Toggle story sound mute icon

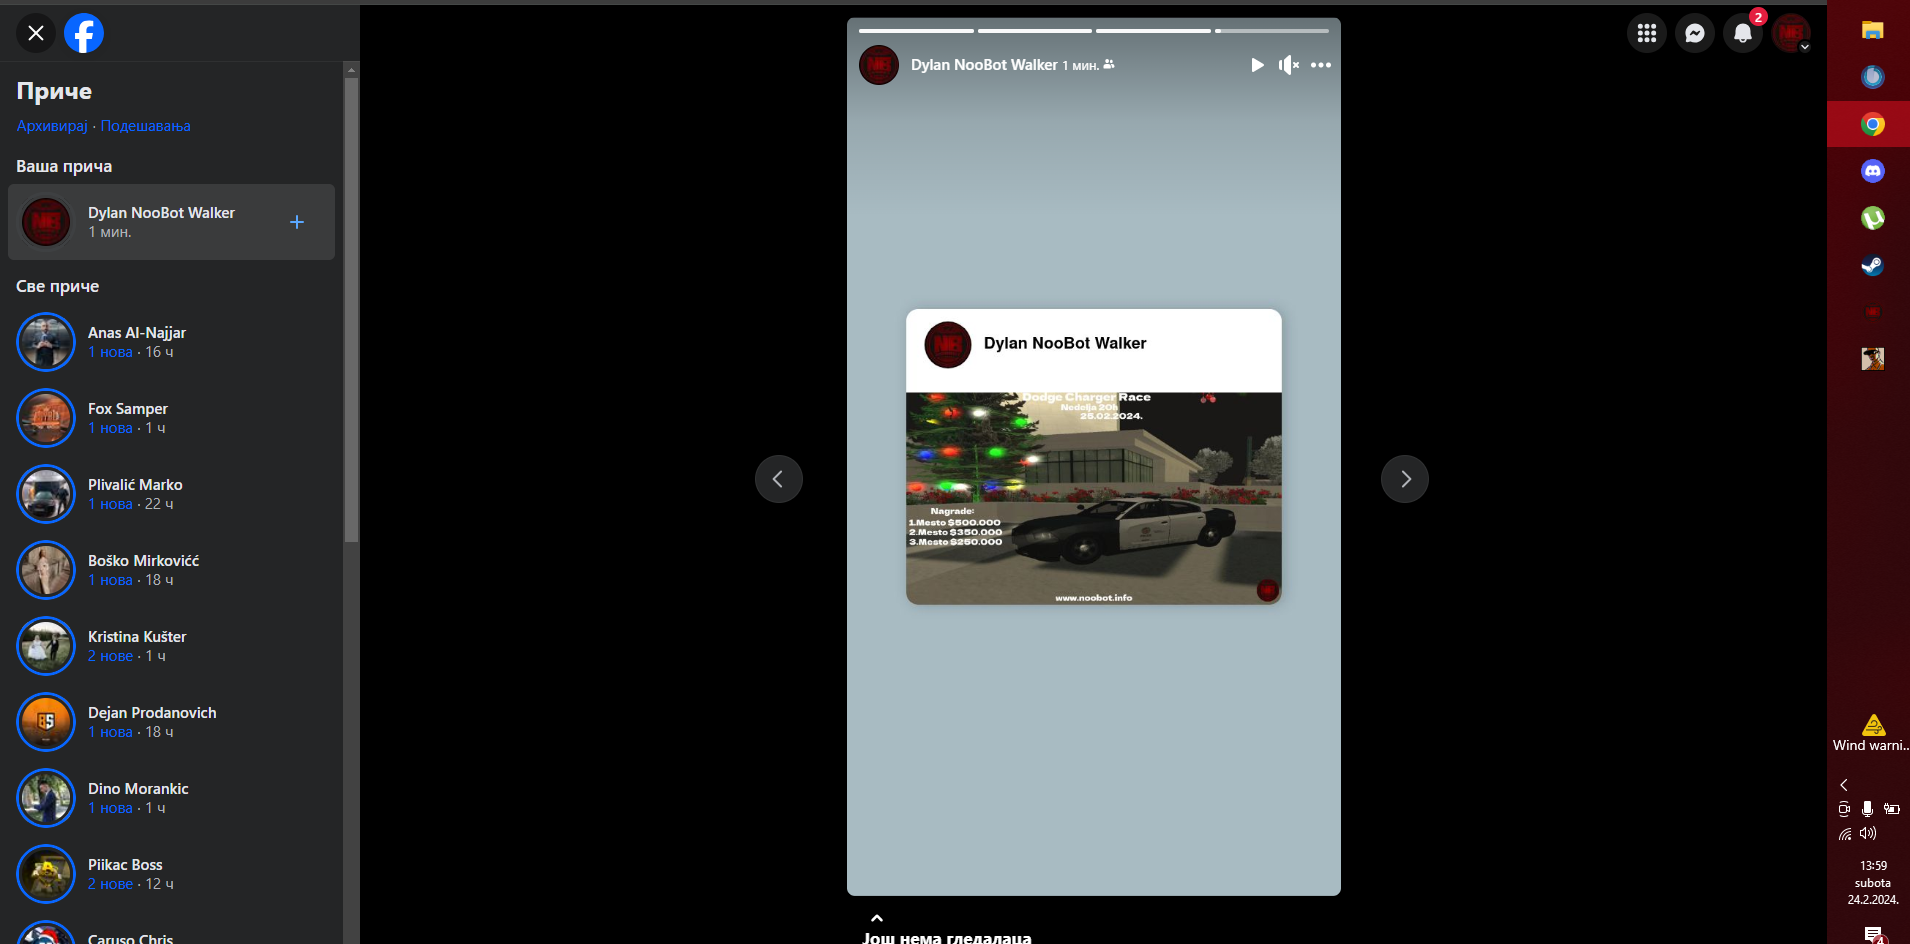[1288, 65]
